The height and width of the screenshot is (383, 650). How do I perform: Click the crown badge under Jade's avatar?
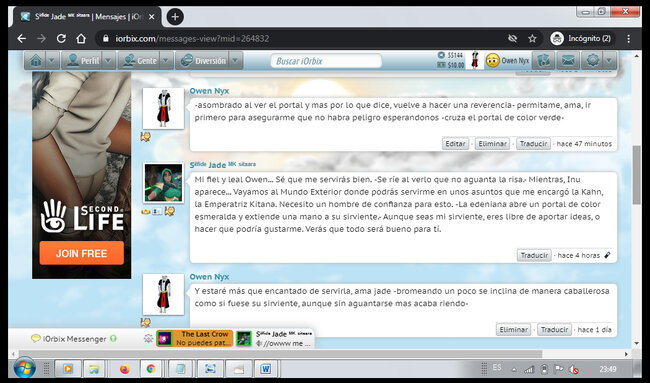146,212
